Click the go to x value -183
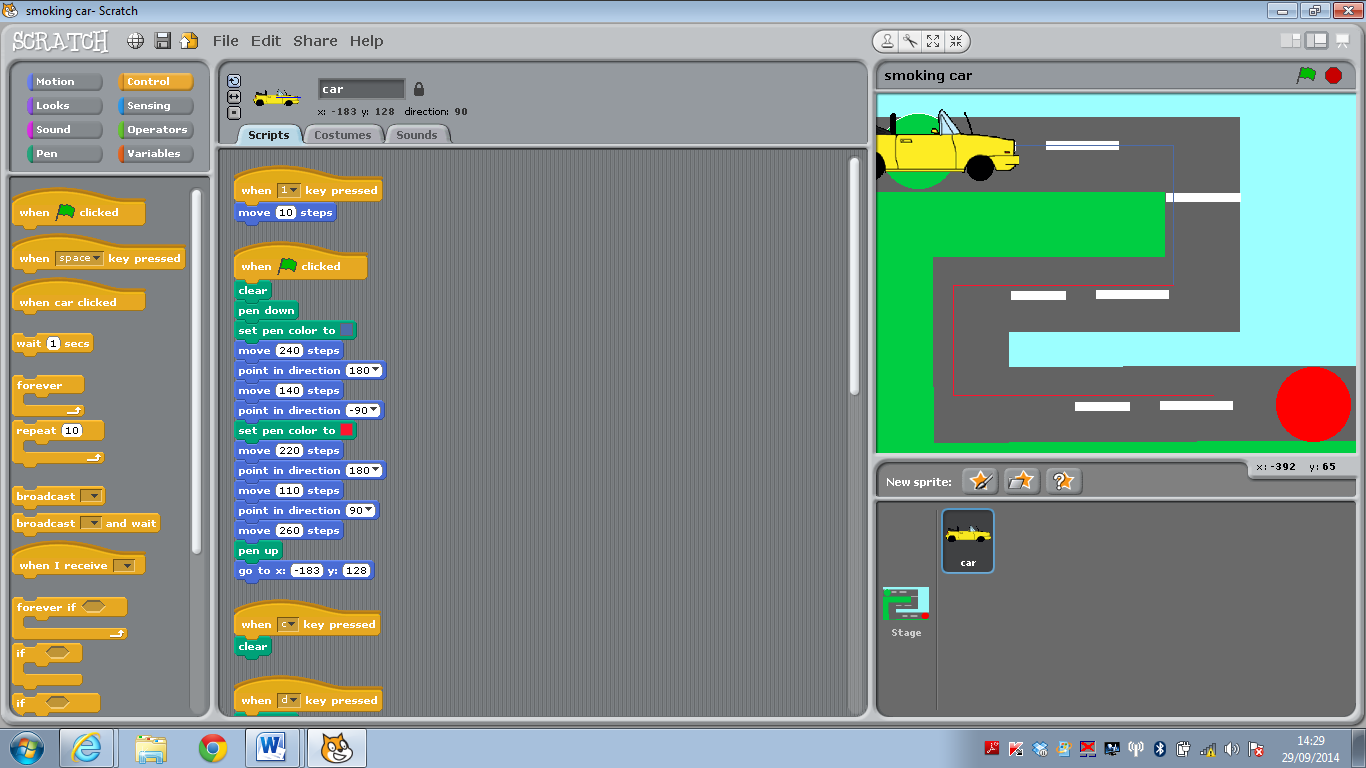The height and width of the screenshot is (768, 1366). [x=306, y=571]
